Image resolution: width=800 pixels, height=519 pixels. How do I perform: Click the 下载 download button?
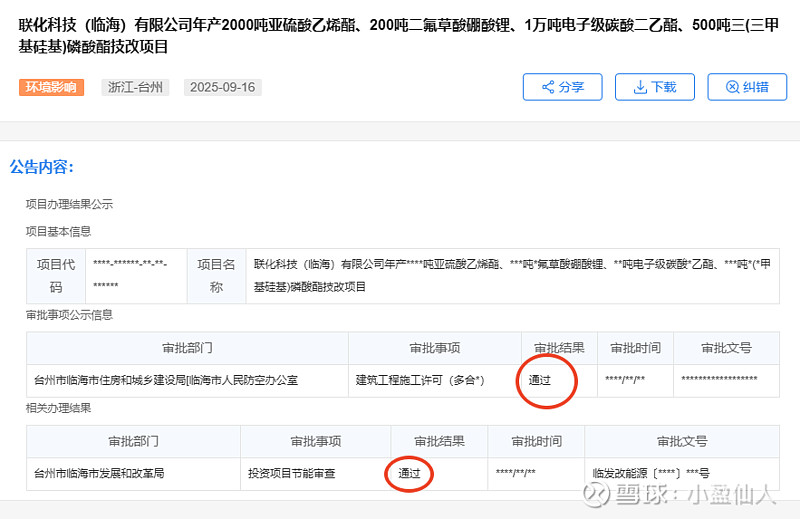(655, 87)
